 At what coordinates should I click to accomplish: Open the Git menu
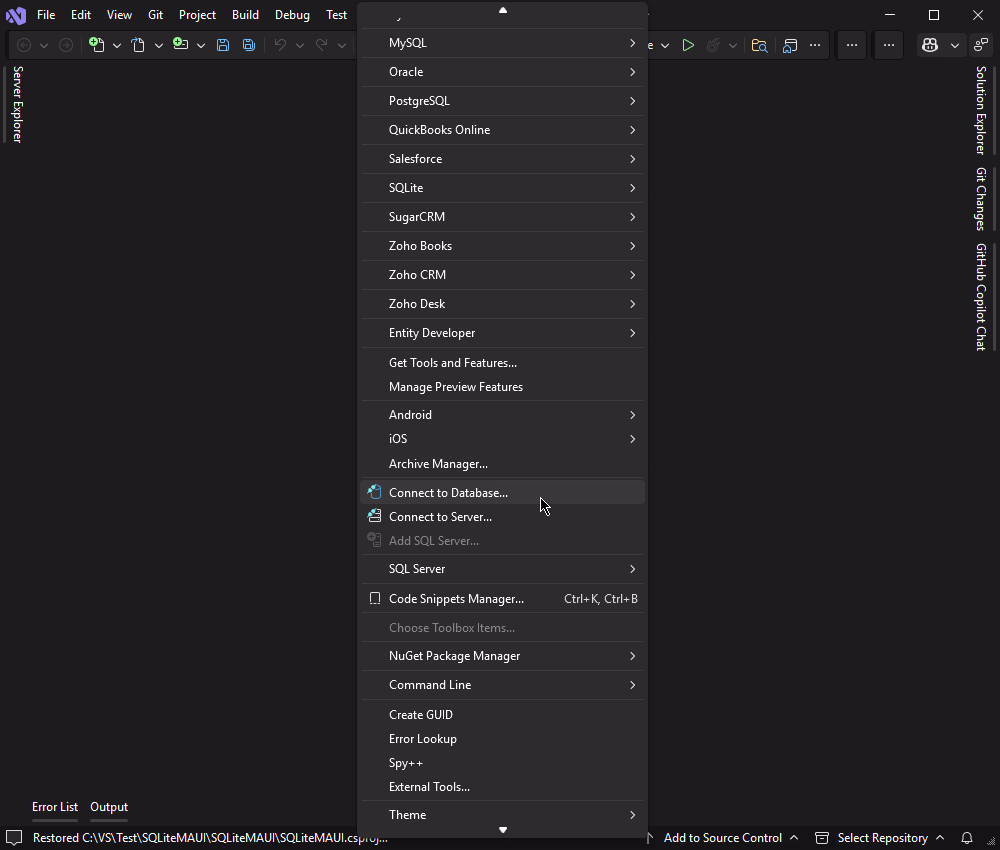pyautogui.click(x=155, y=14)
